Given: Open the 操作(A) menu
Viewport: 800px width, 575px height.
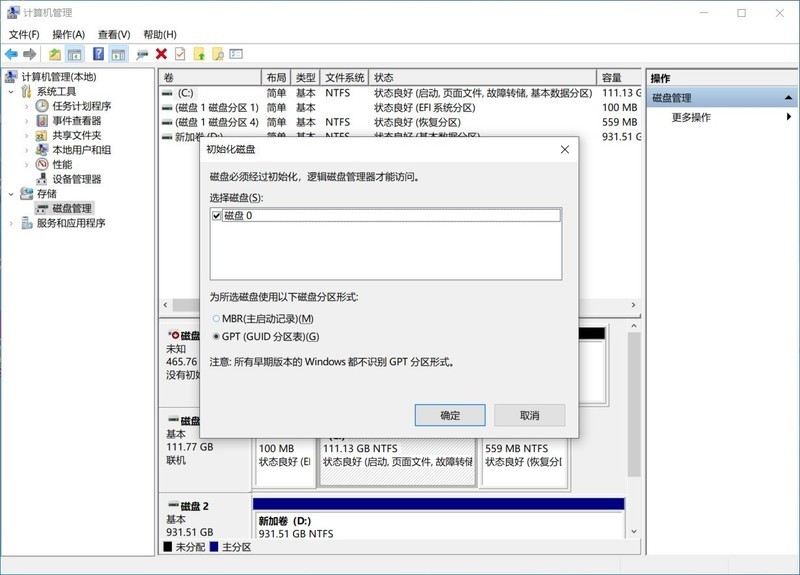Looking at the screenshot, I should point(68,34).
